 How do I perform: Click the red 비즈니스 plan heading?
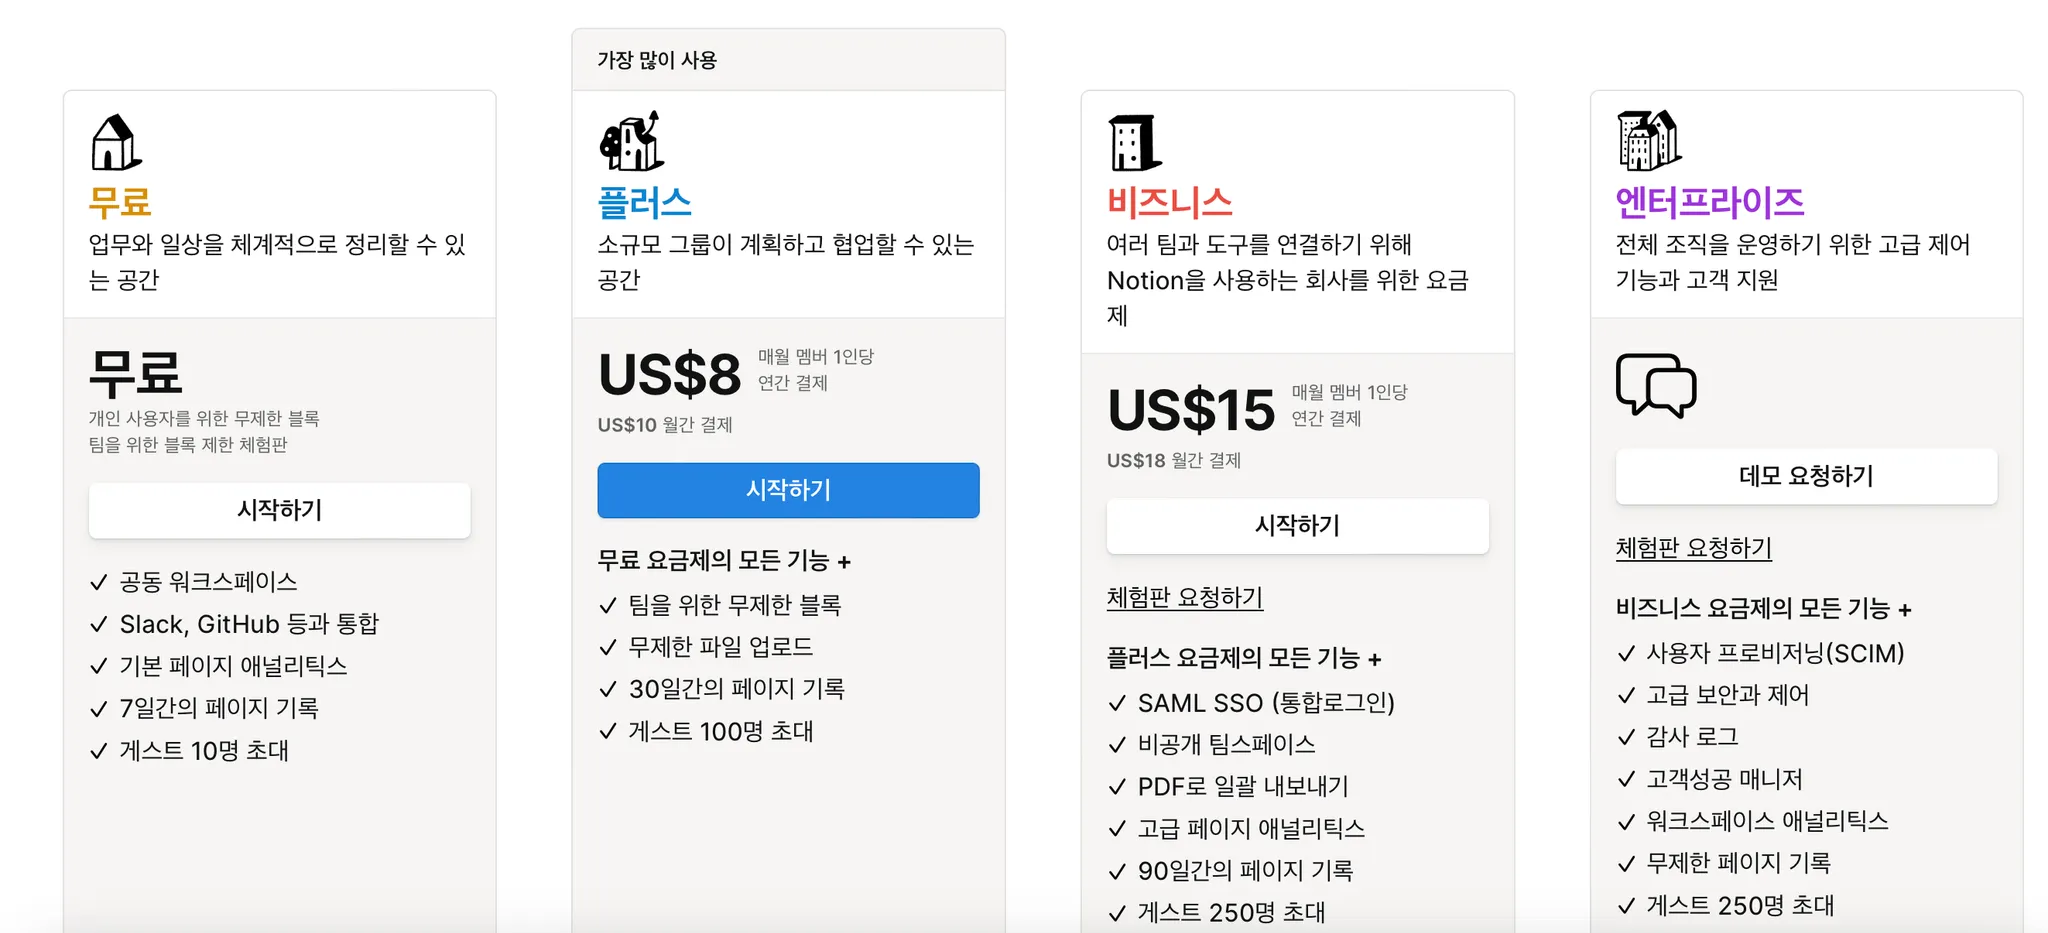click(x=1170, y=202)
